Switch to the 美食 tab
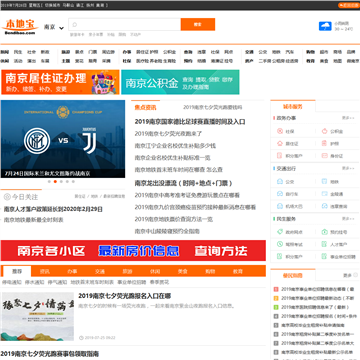Viewport: 360px width, 360px height. 183,271
